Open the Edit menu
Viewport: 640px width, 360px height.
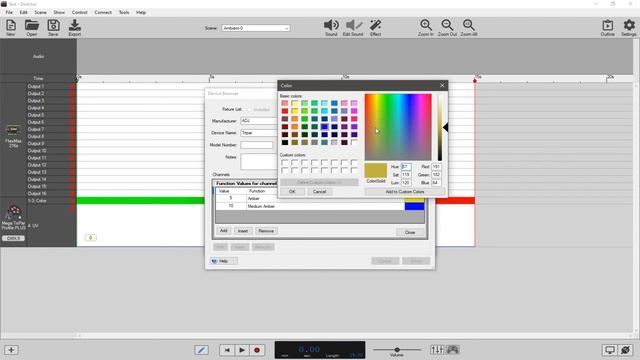23,12
